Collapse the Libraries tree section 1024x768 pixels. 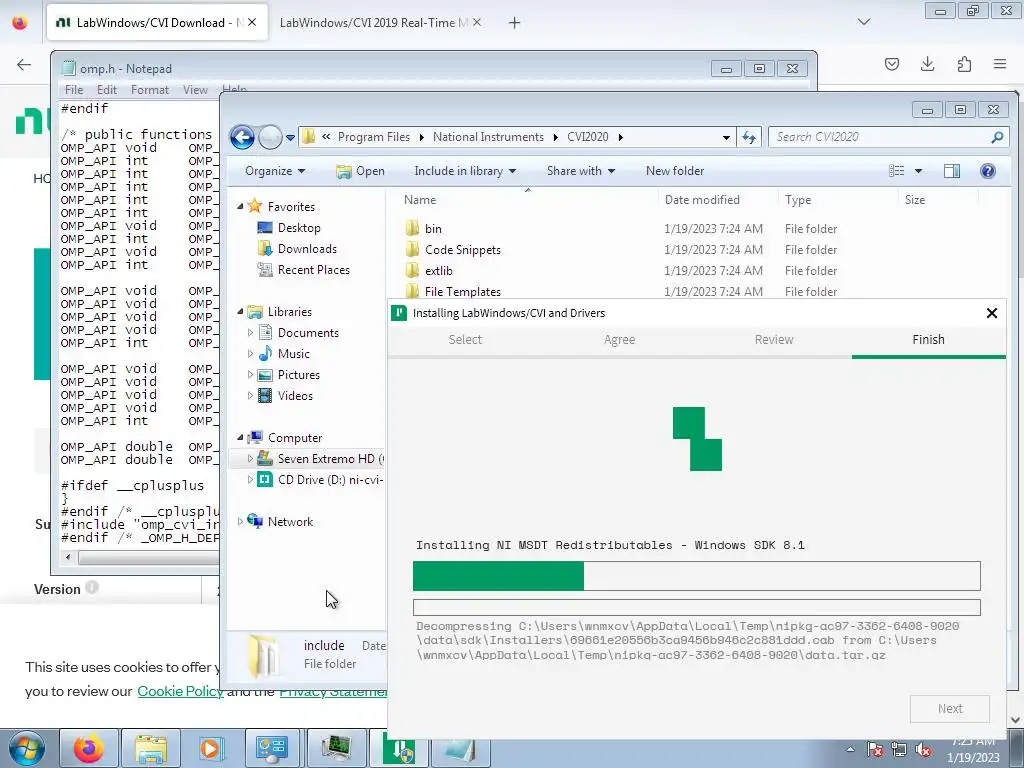pos(240,312)
